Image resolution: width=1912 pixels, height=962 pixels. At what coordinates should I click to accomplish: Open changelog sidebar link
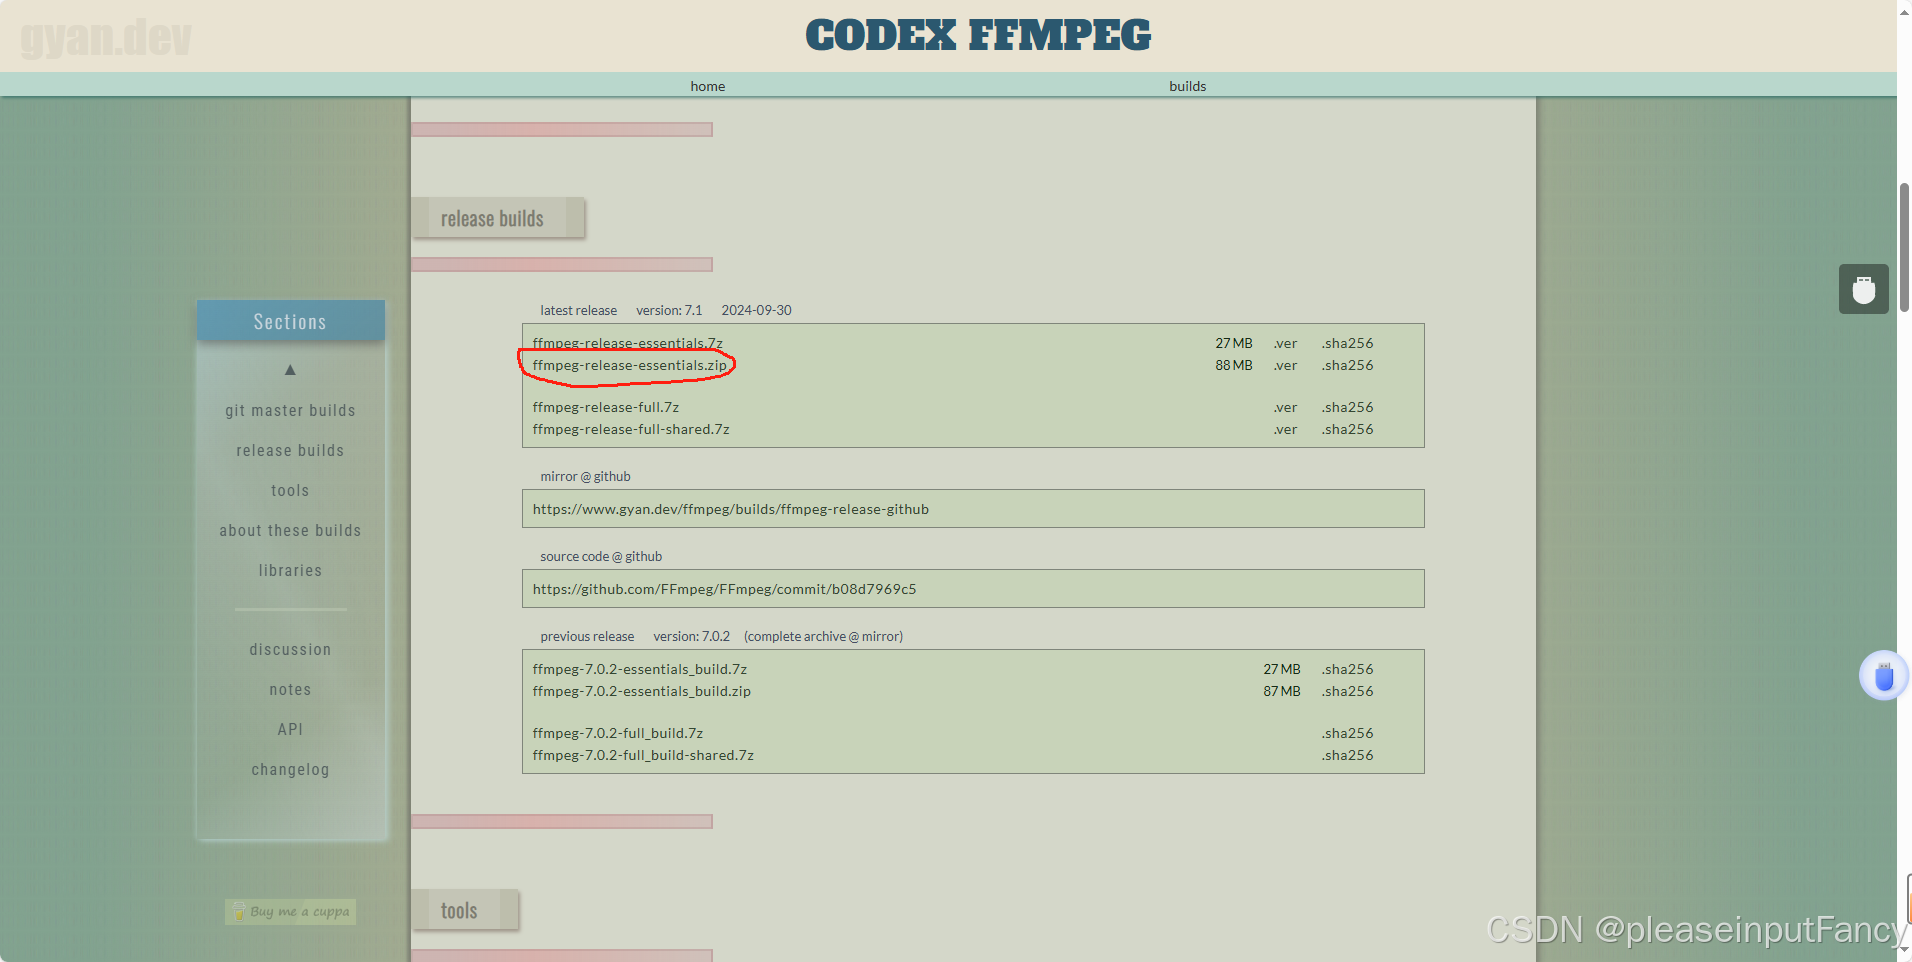coord(290,769)
